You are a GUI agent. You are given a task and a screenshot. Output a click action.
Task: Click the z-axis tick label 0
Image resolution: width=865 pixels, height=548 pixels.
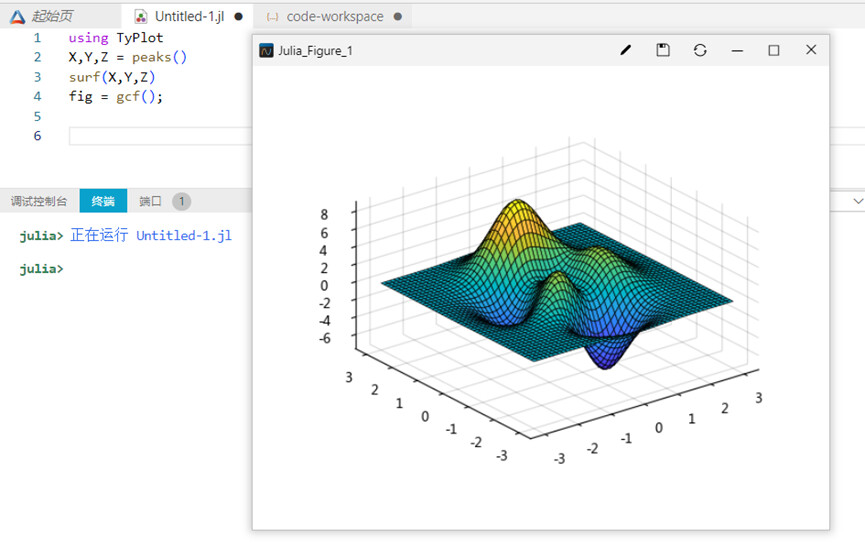(x=324, y=285)
